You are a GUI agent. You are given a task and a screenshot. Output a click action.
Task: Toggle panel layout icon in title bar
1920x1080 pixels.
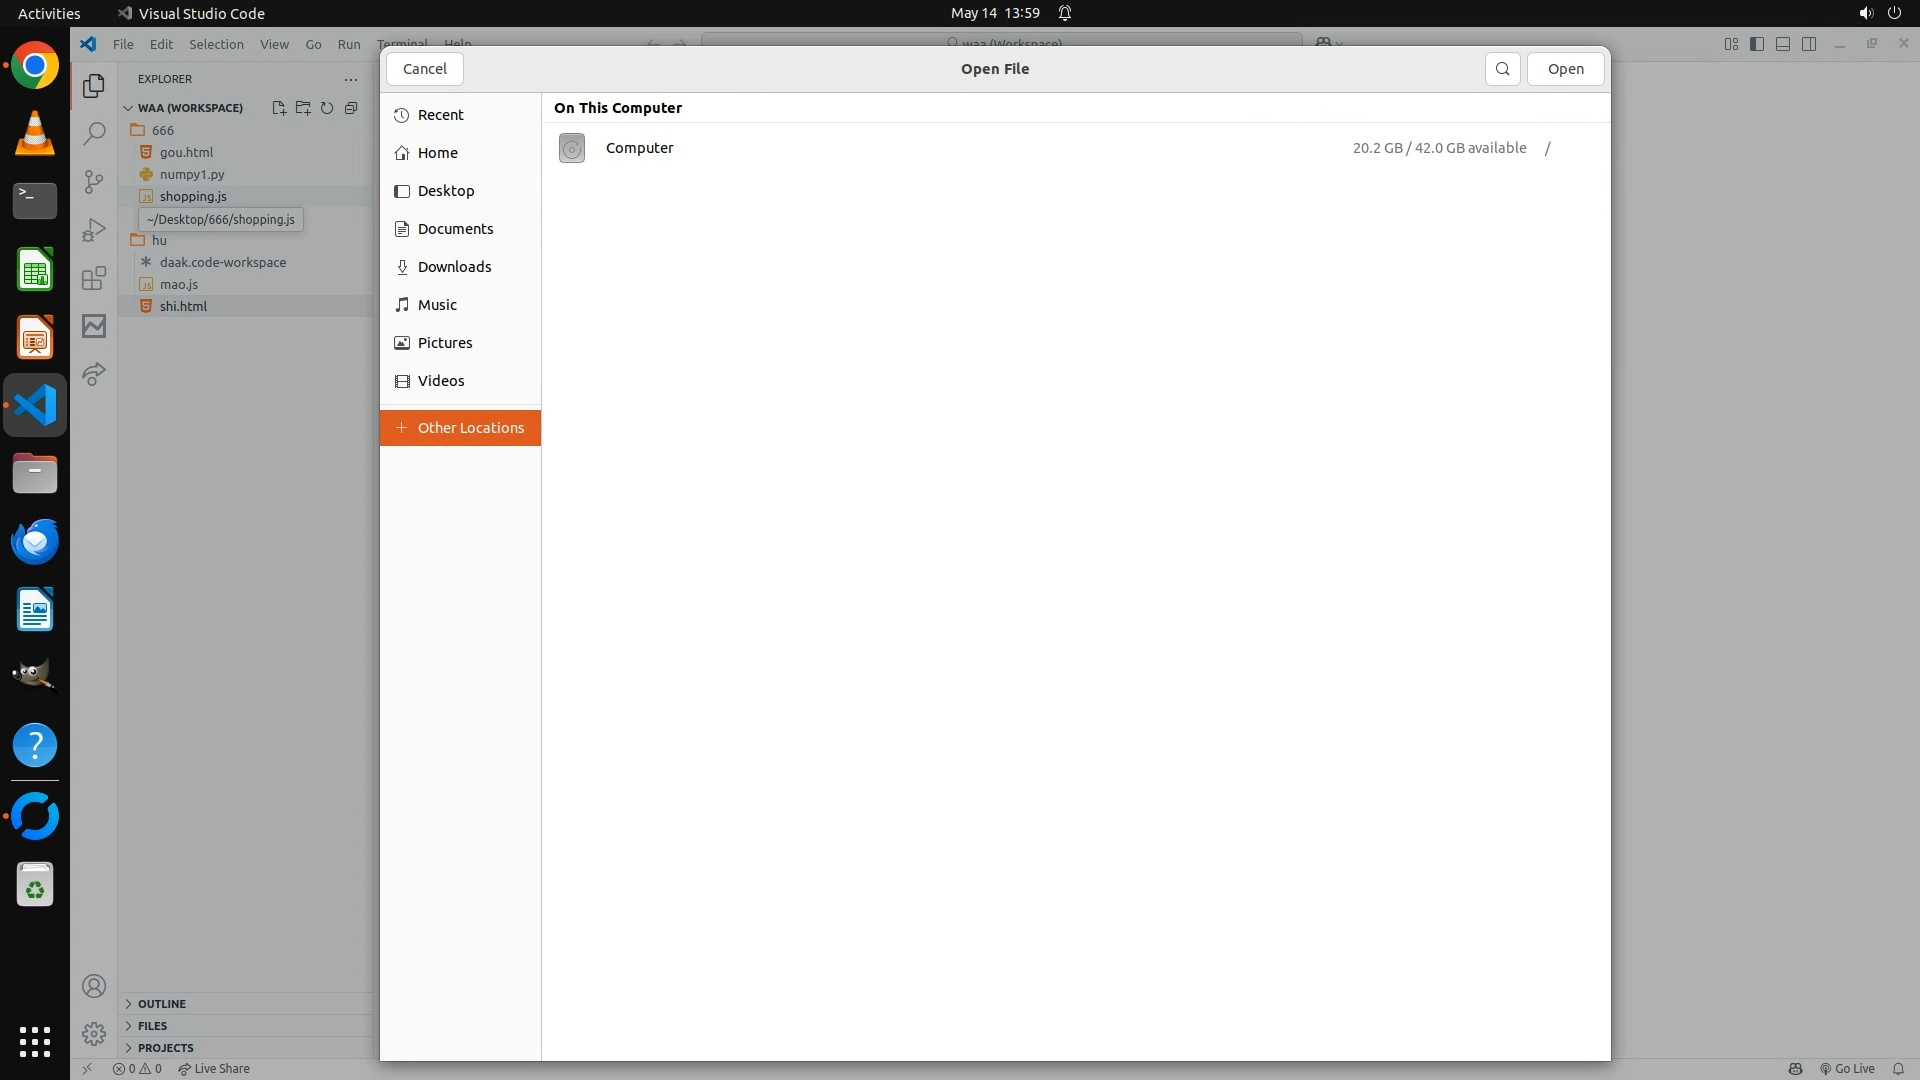[1783, 44]
